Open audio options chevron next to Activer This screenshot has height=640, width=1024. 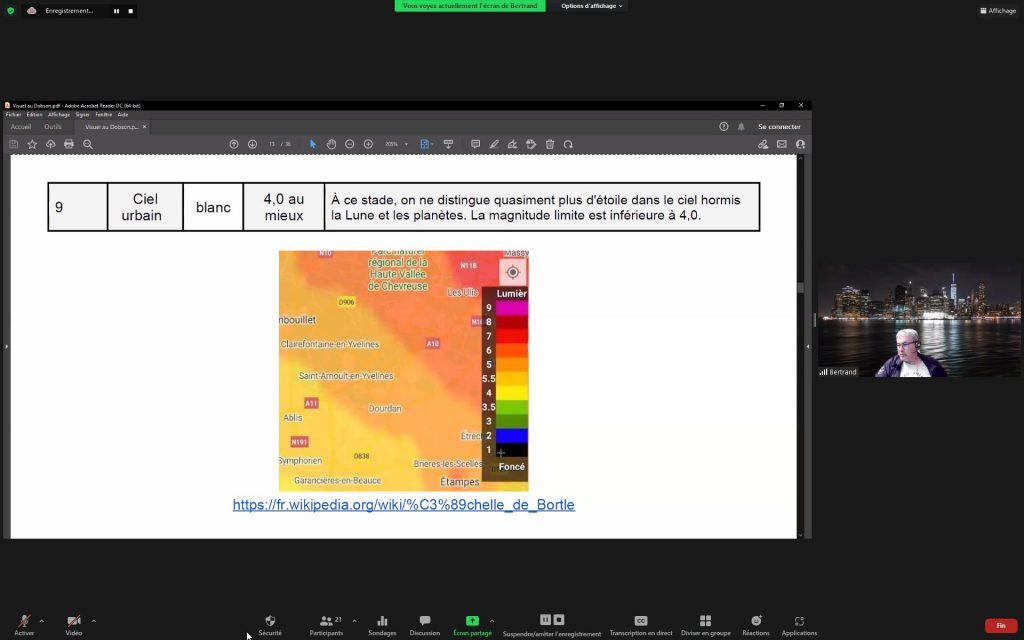click(42, 621)
